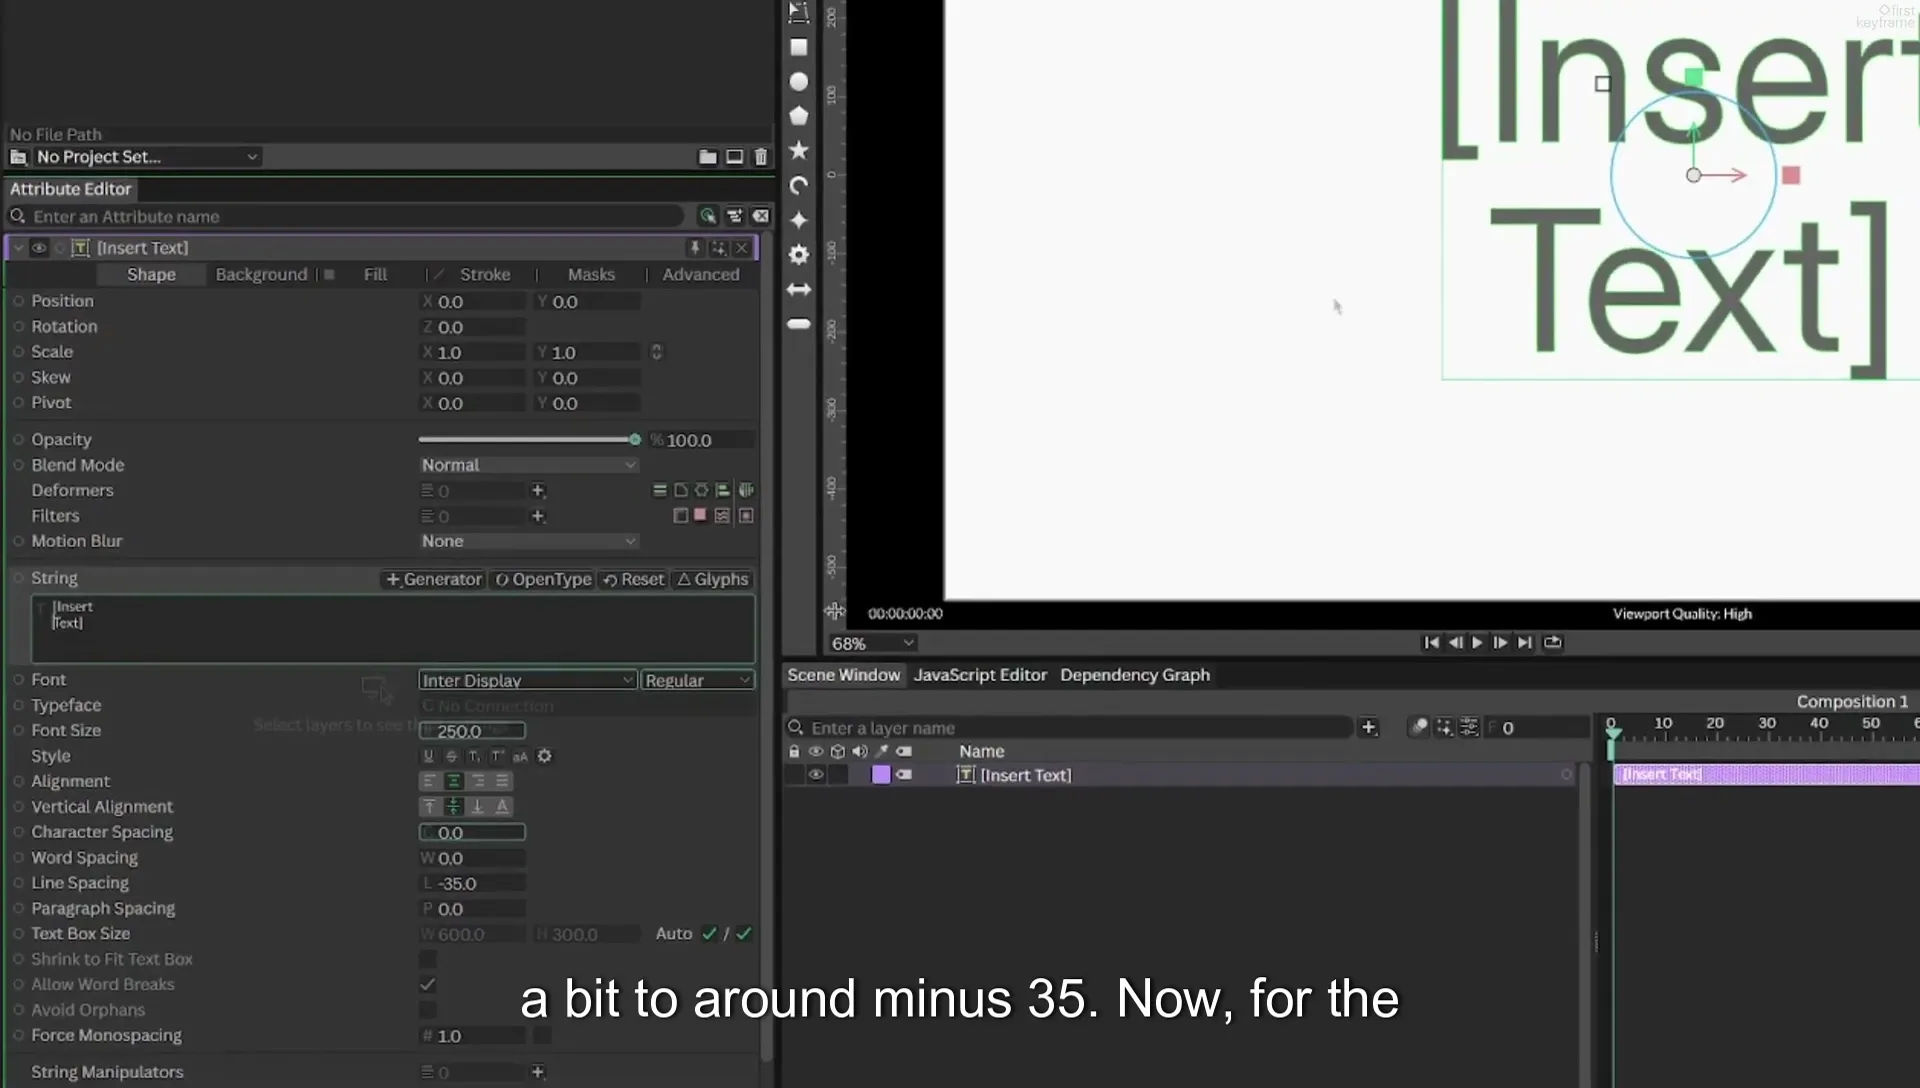This screenshot has height=1088, width=1920.
Task: Click the Glyphs button
Action: click(713, 579)
